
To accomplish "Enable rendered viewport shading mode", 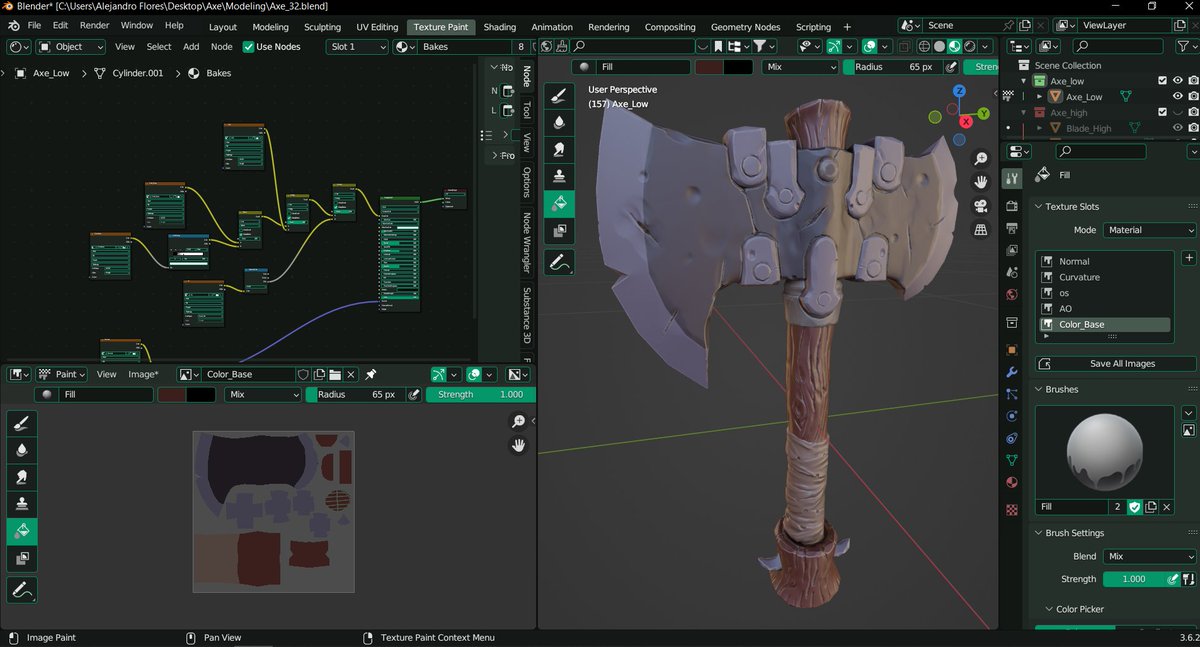I will pos(971,46).
